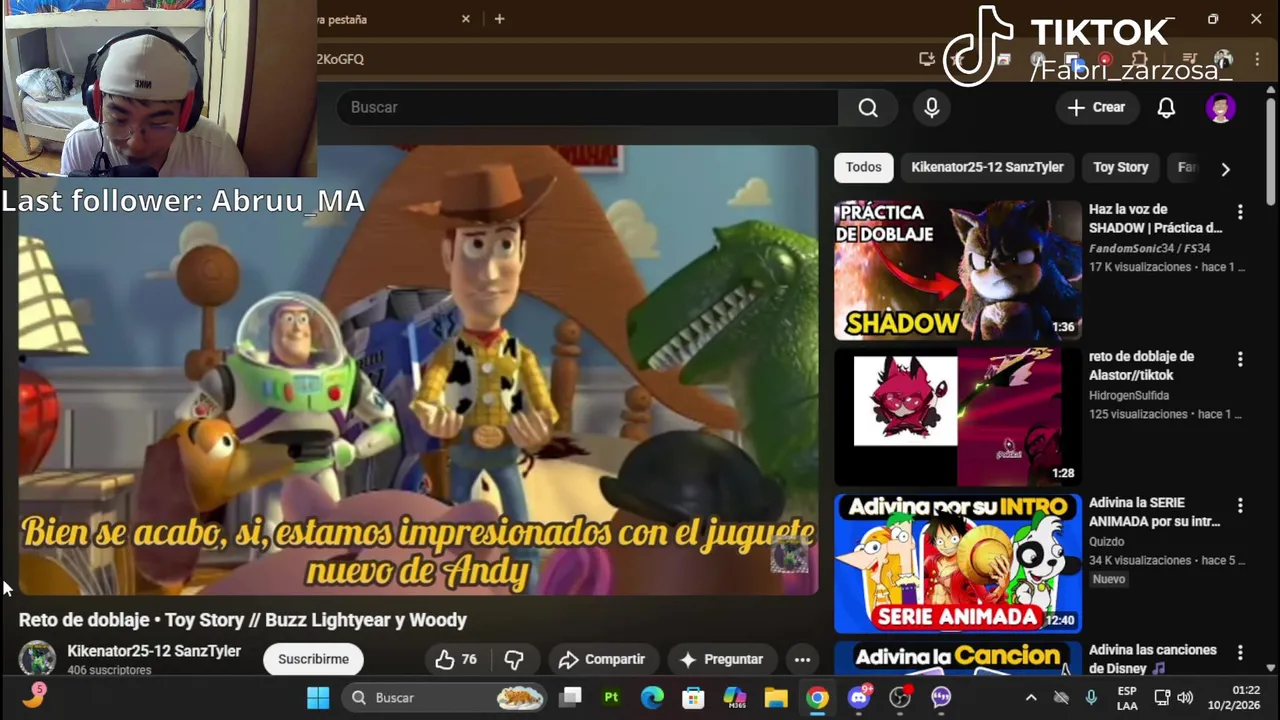Open title Adivina la SERIE ANIMADA por su intro
The width and height of the screenshot is (1280, 720).
(1154, 513)
